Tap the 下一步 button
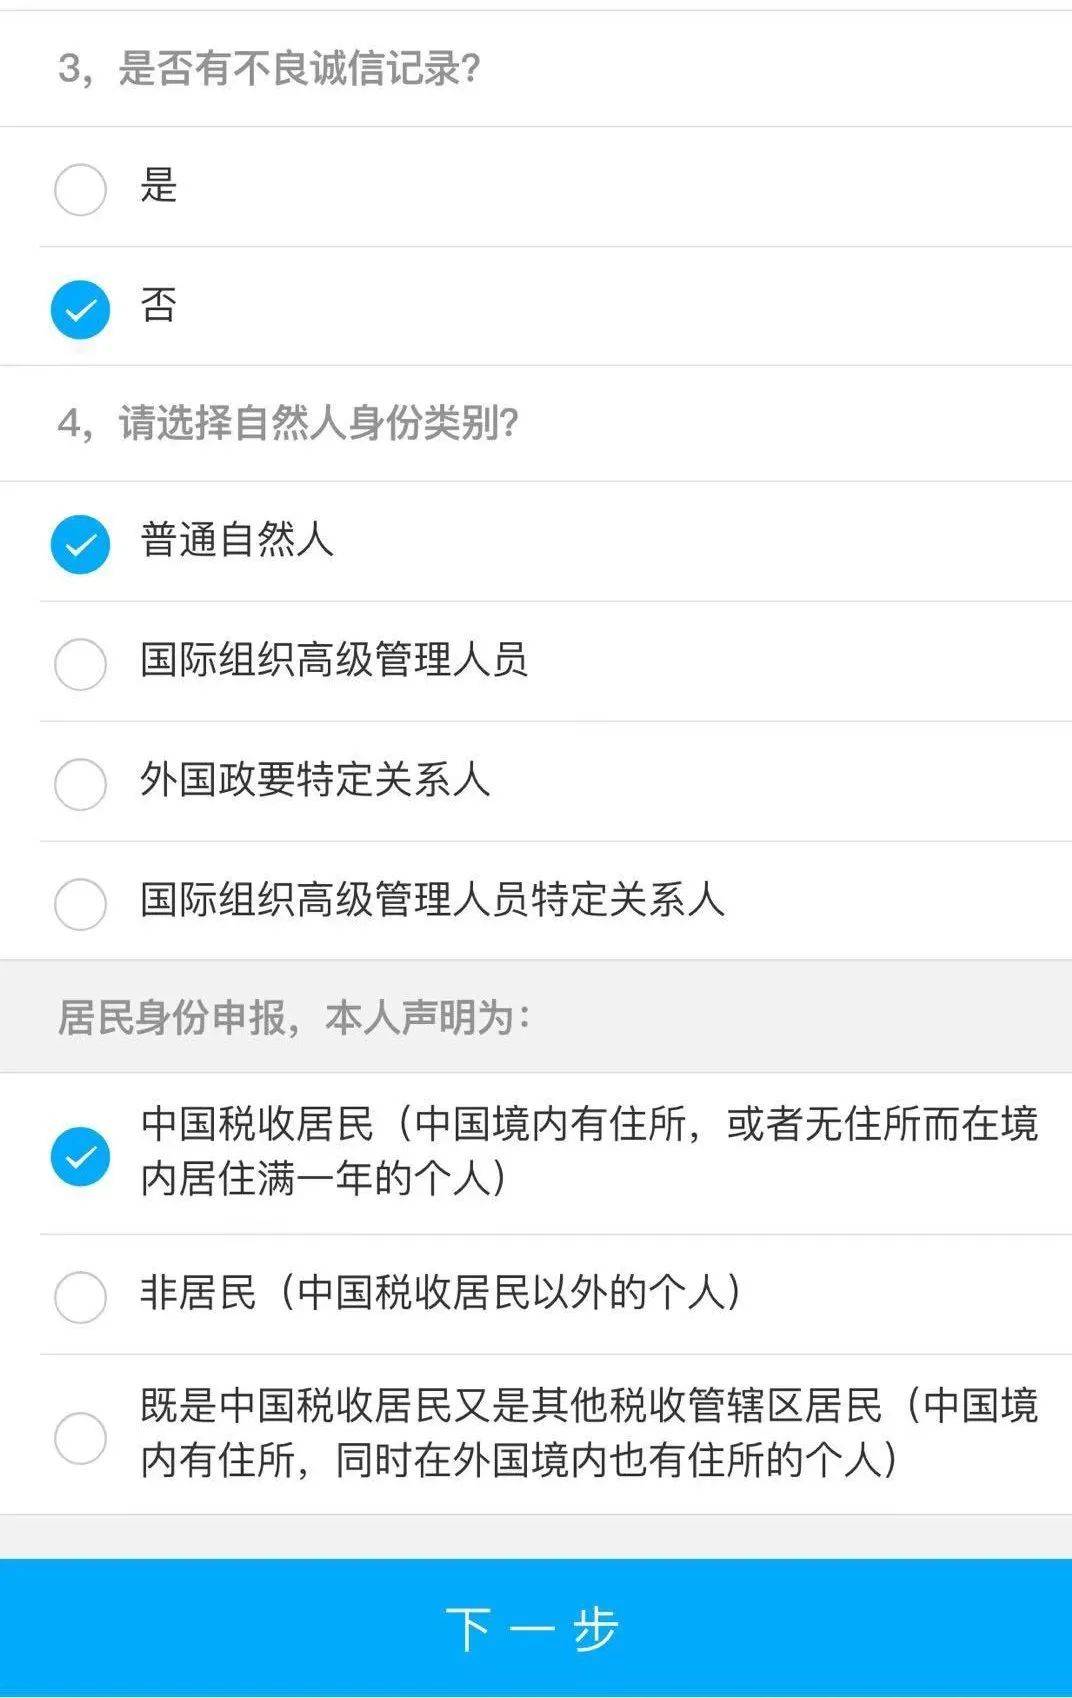1072x1698 pixels. pos(536,1628)
